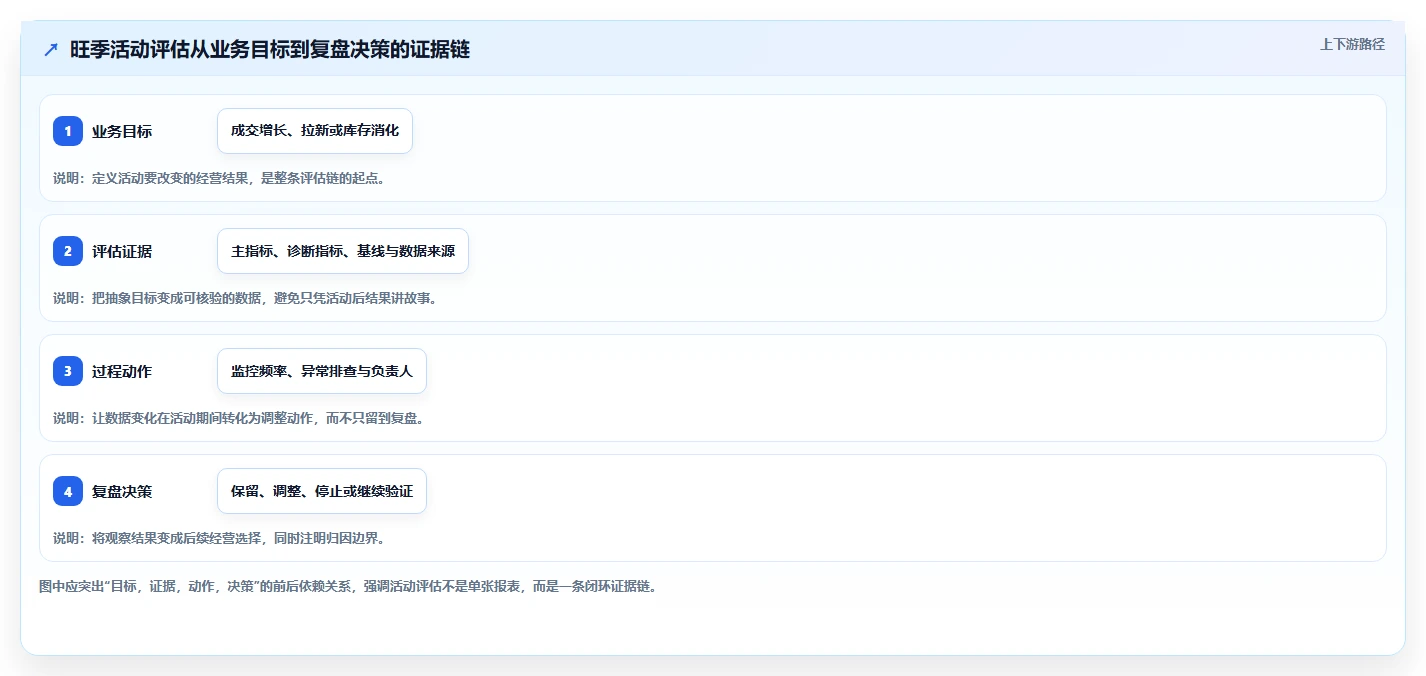The width and height of the screenshot is (1426, 676).
Task: Click the 监控频率、异常排查与负责人 chip
Action: coord(322,371)
